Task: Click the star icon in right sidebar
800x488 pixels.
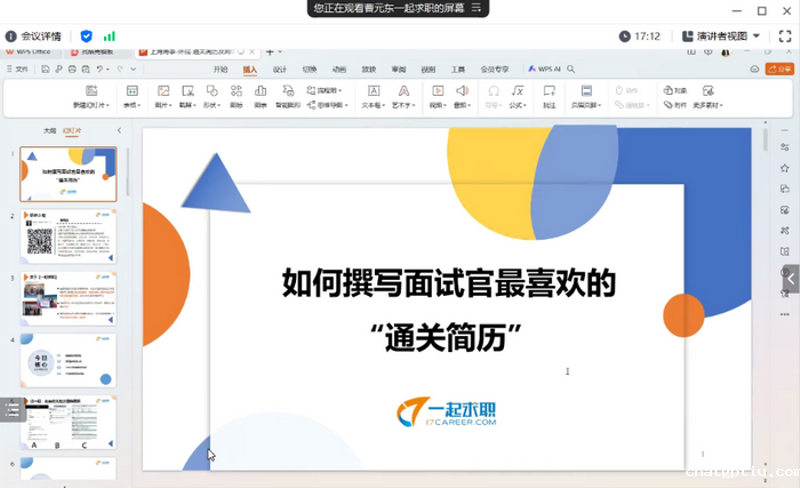Action: (x=785, y=168)
